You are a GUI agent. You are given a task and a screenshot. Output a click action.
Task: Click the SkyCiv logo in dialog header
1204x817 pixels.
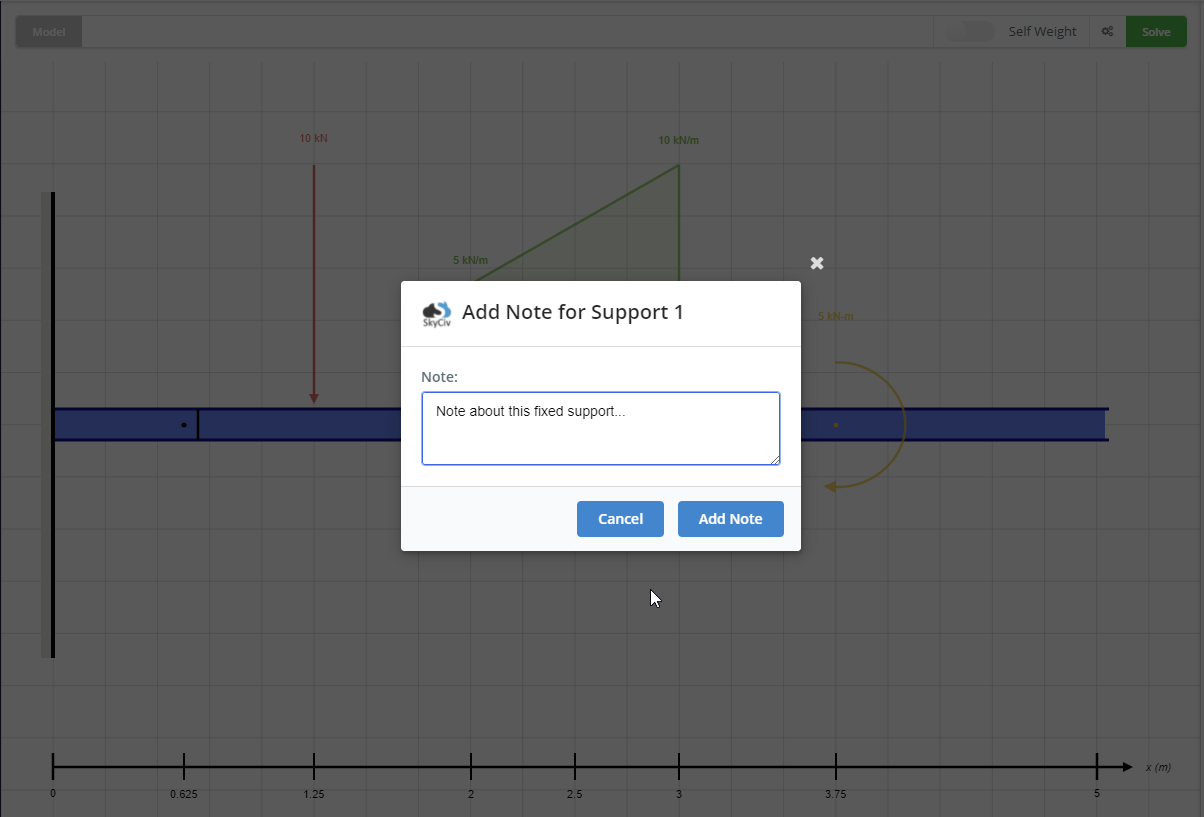click(x=437, y=314)
